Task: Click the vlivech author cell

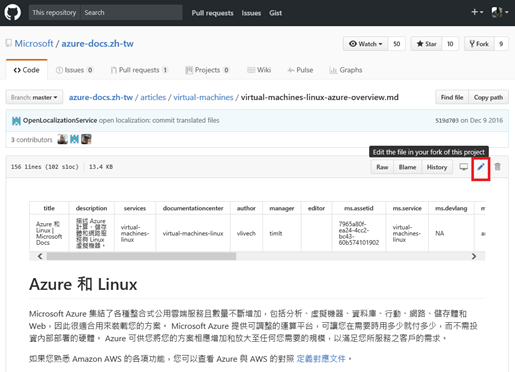Action: coord(246,233)
